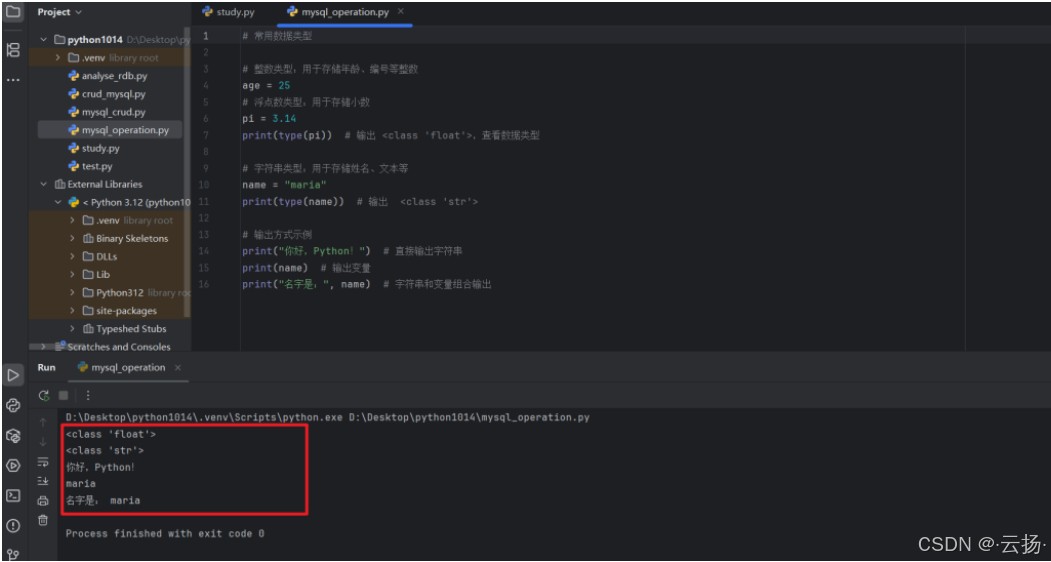Viewport: 1051px width, 562px height.
Task: Select study.py in project tree
Action: [101, 148]
